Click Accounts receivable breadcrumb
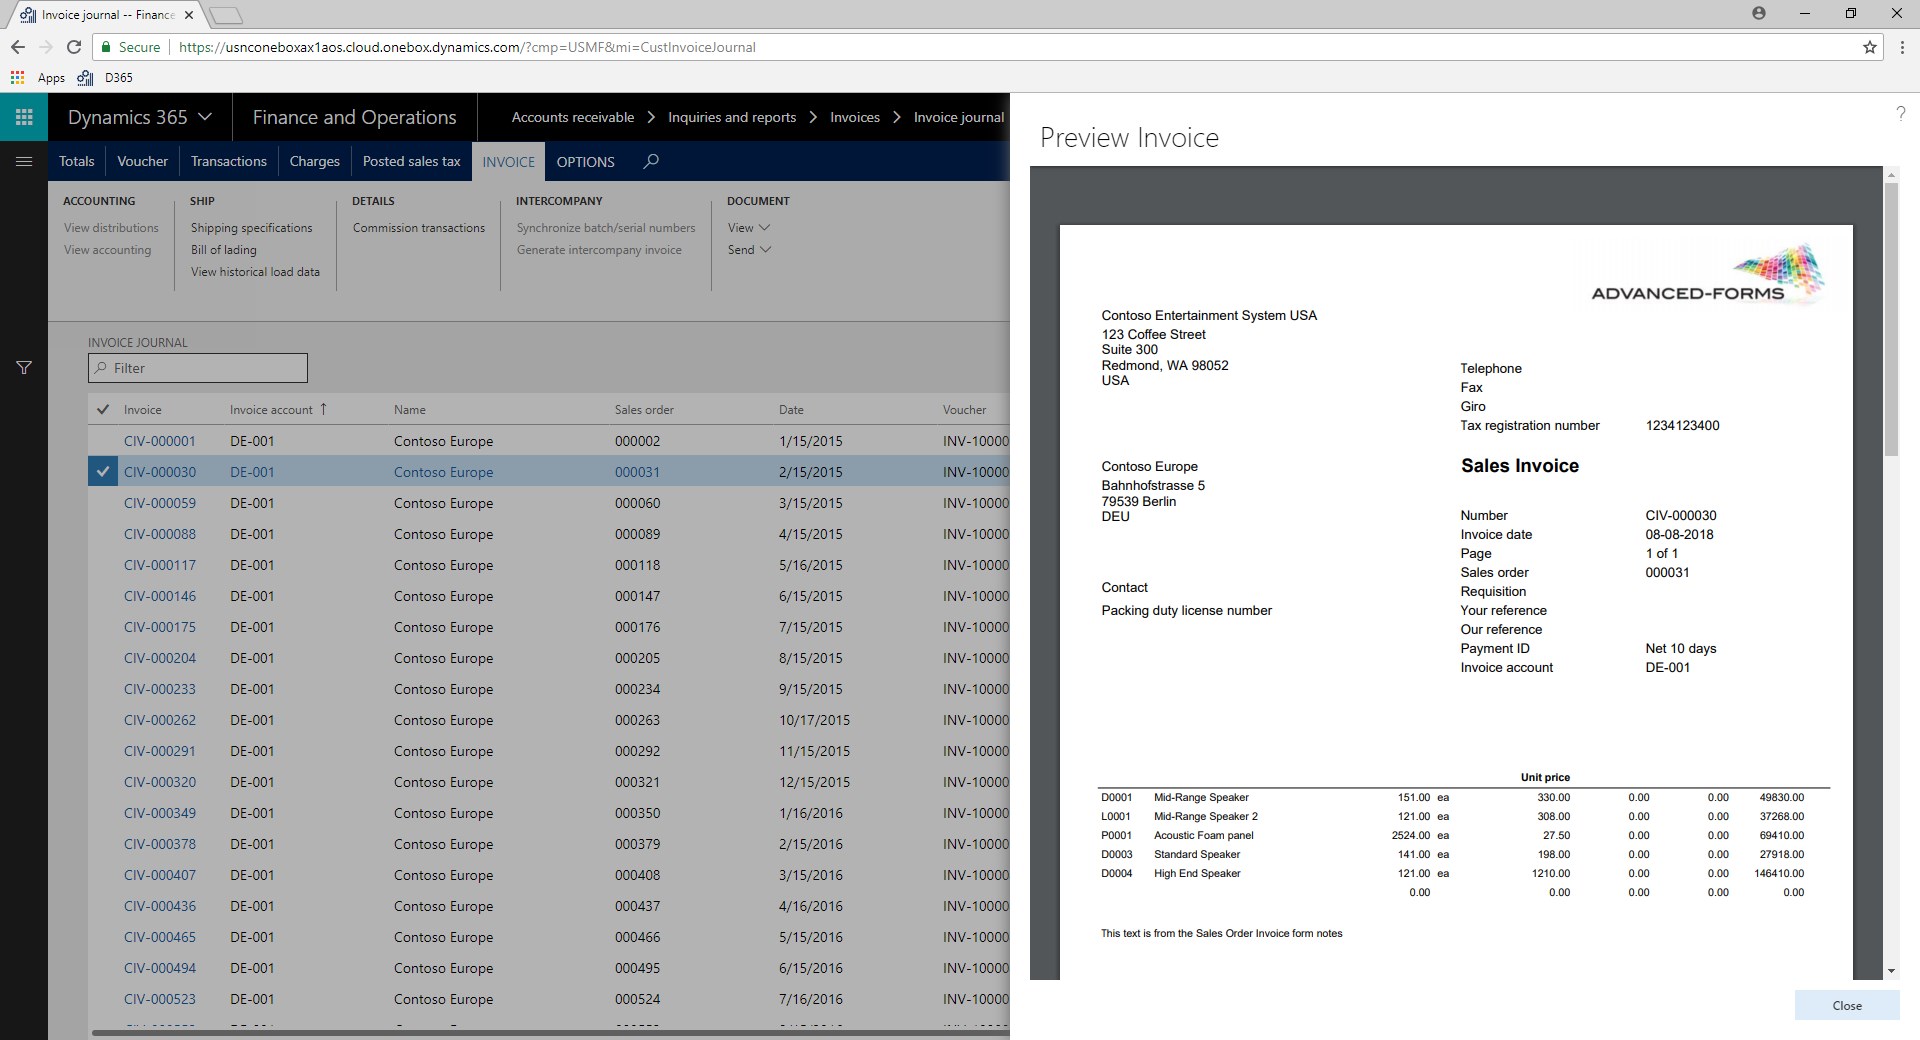 coord(573,117)
